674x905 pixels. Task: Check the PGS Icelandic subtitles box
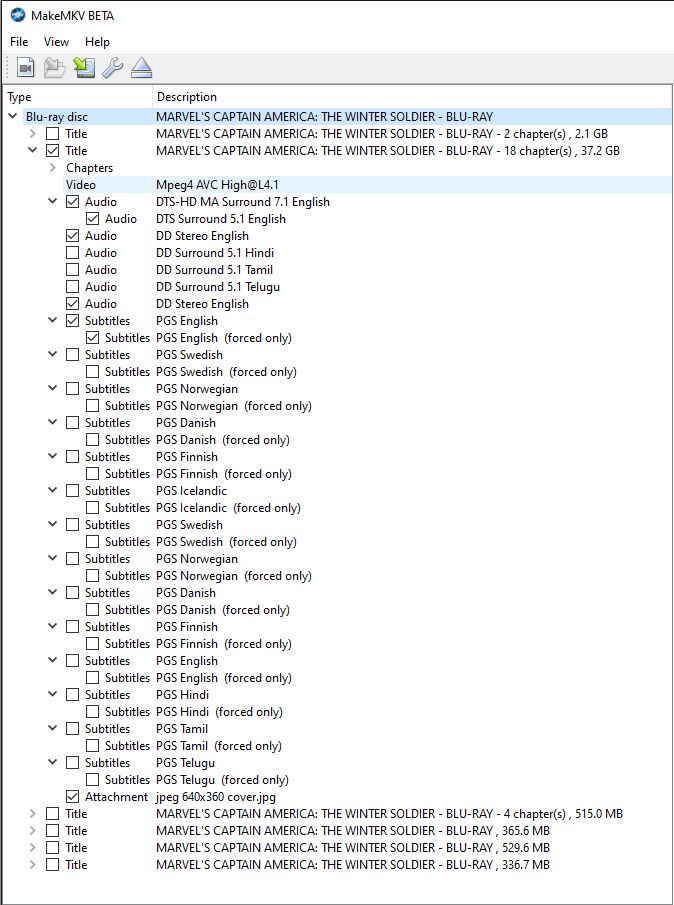(72, 491)
